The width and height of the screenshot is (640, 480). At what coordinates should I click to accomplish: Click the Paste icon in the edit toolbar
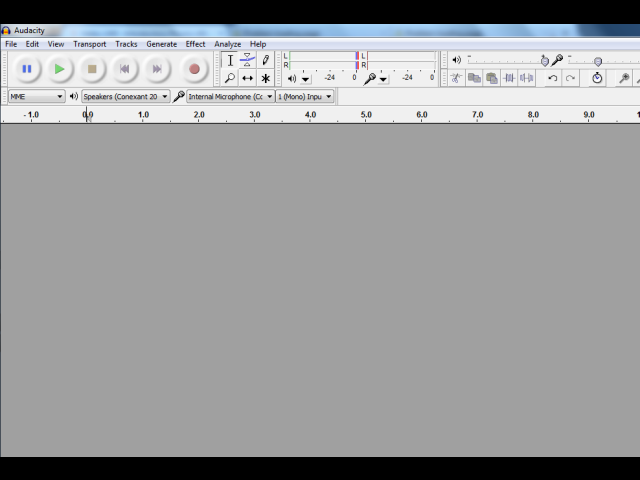[x=492, y=78]
